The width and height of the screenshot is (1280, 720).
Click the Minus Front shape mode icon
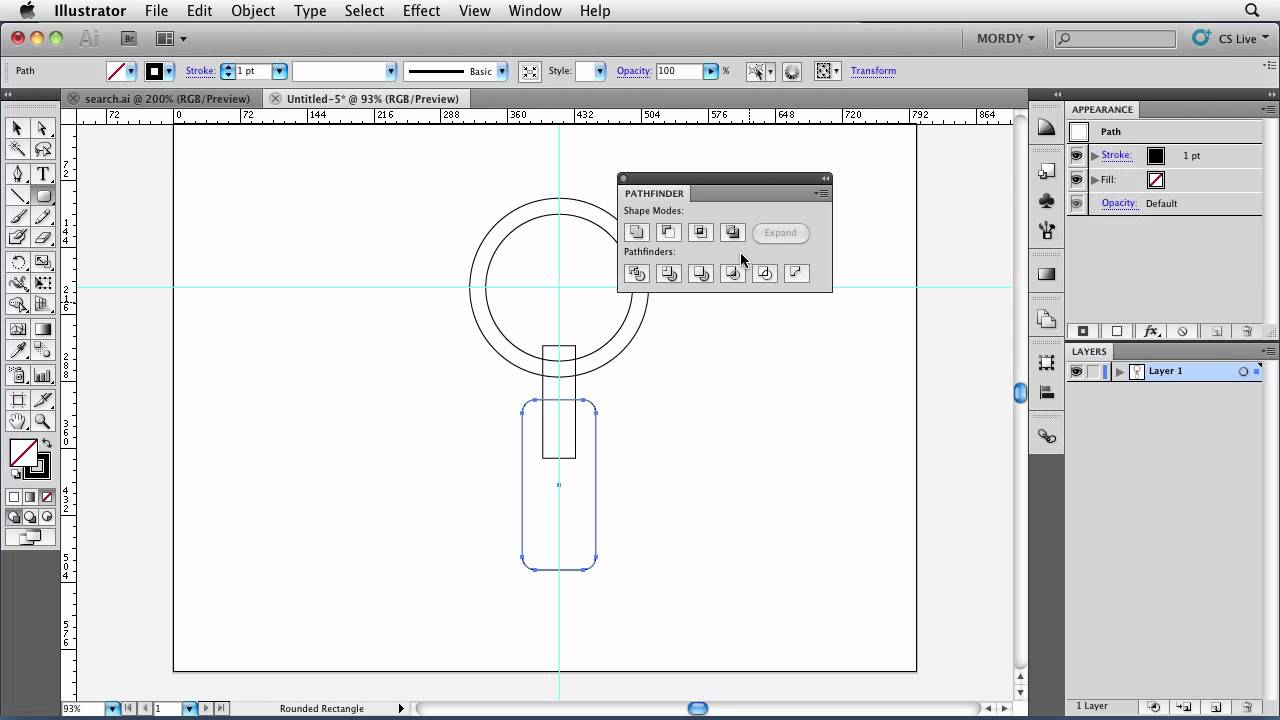tap(669, 232)
